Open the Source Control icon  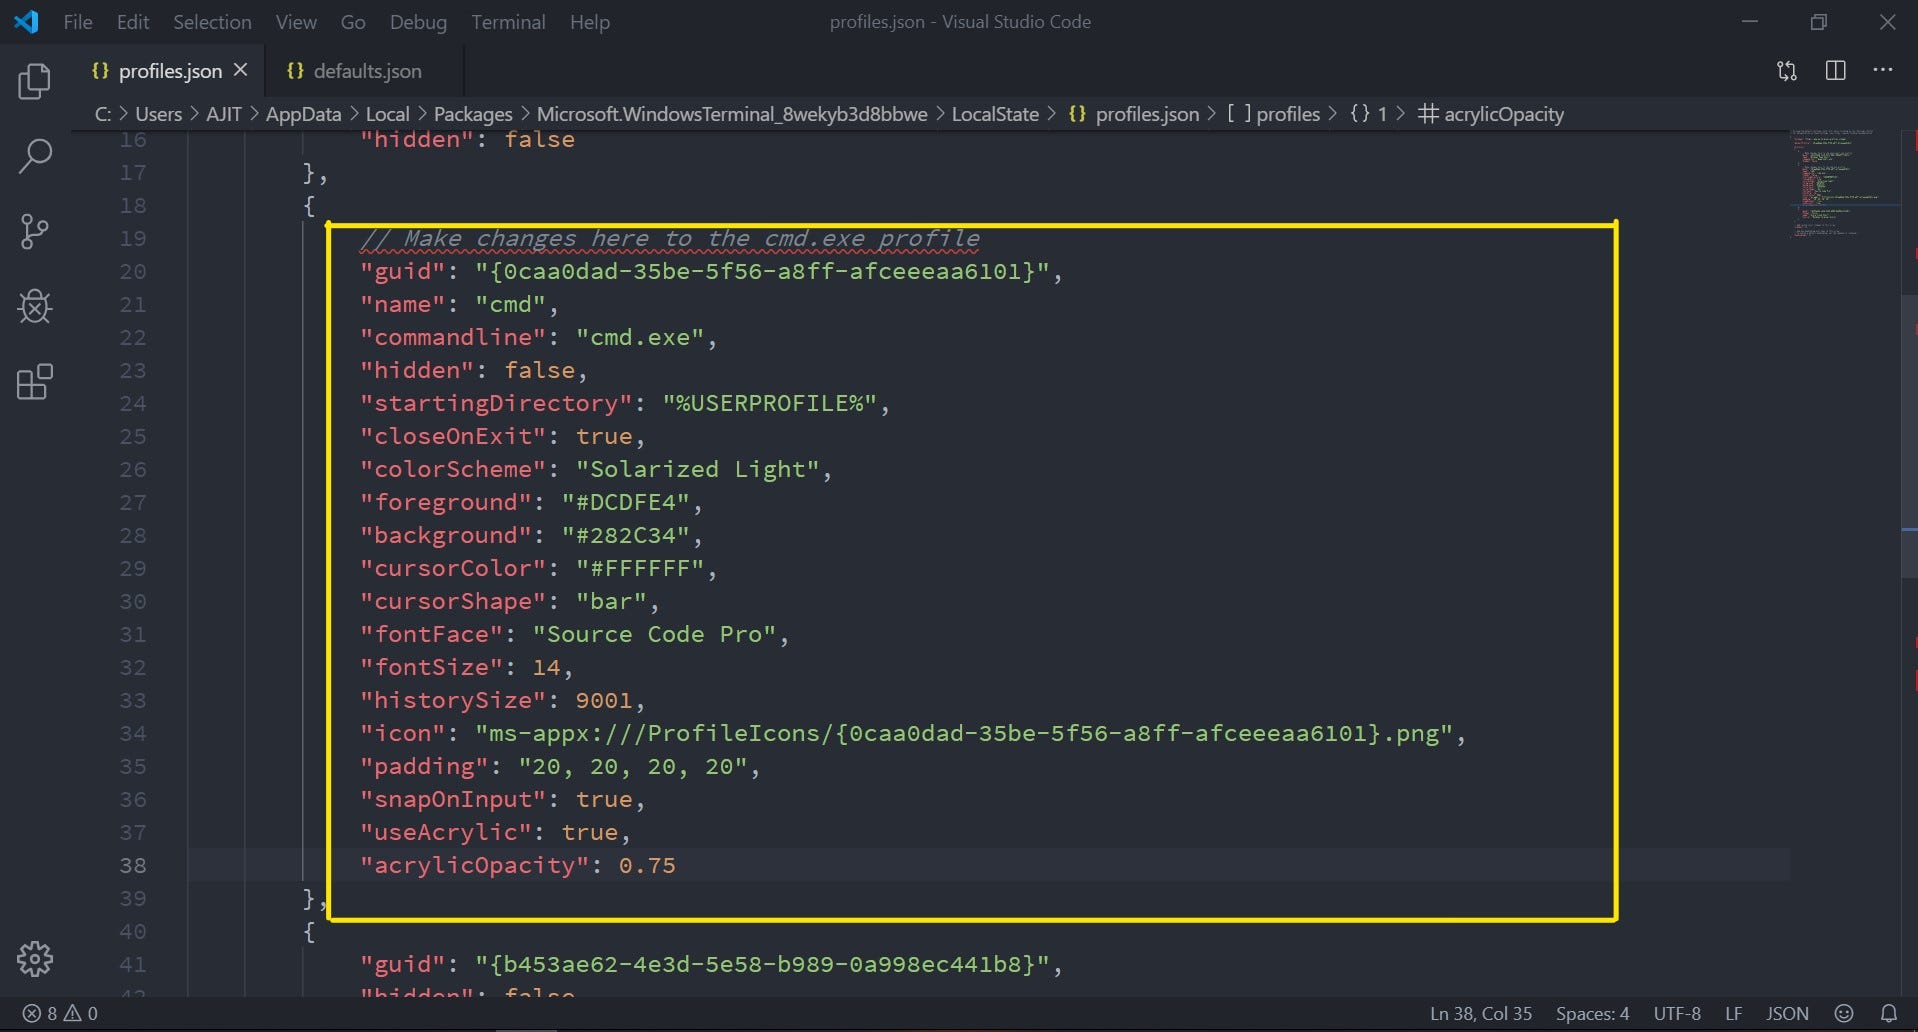click(x=34, y=231)
